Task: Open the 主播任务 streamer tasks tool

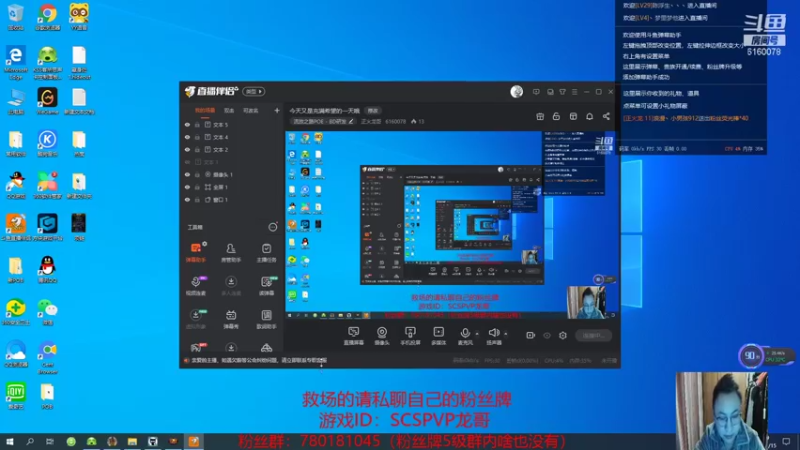Action: [266, 253]
